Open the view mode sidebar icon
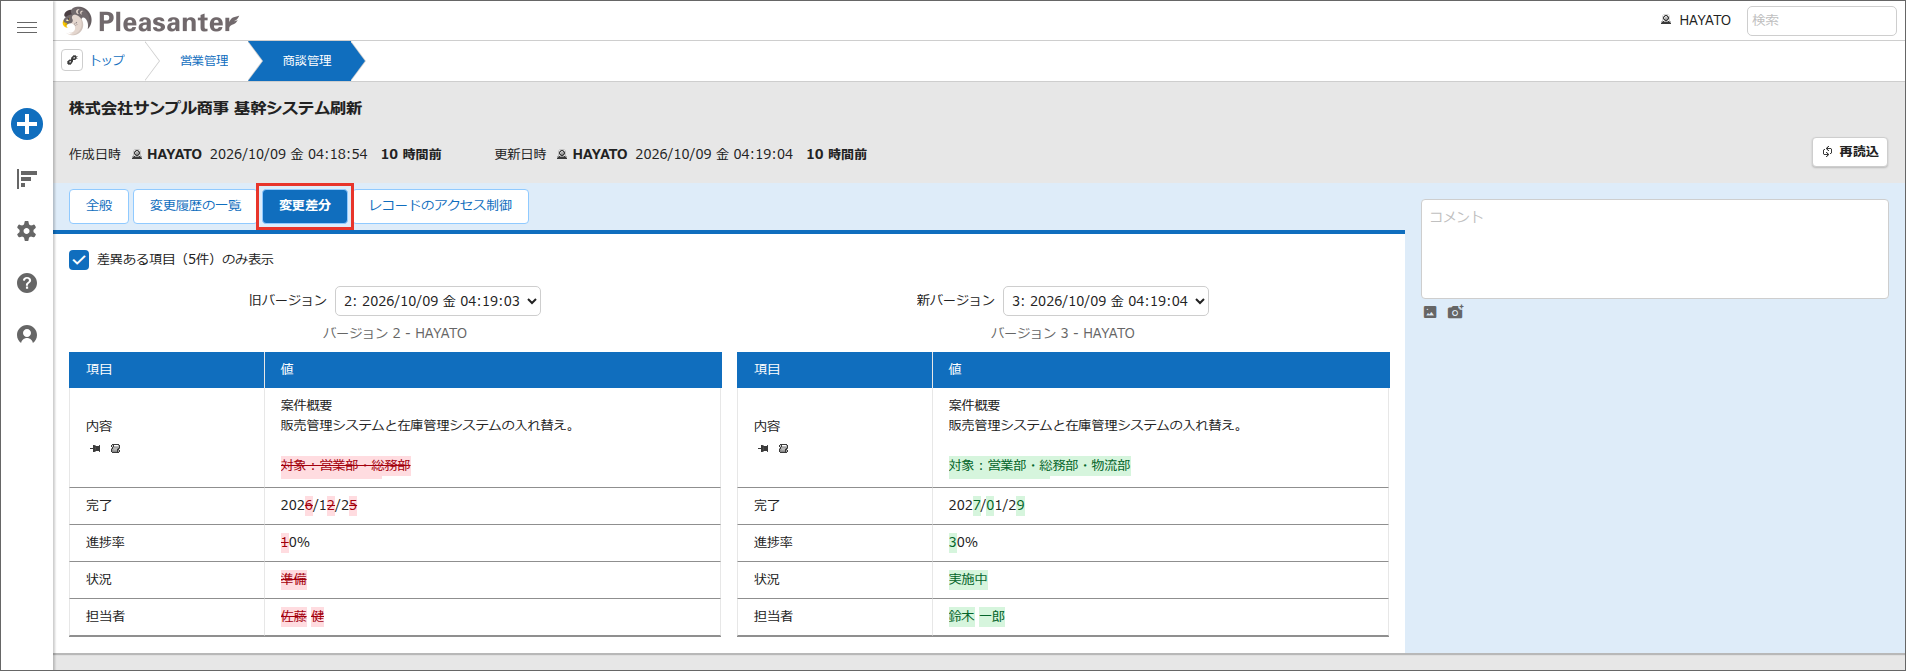Viewport: 1906px width, 671px height. click(x=27, y=179)
